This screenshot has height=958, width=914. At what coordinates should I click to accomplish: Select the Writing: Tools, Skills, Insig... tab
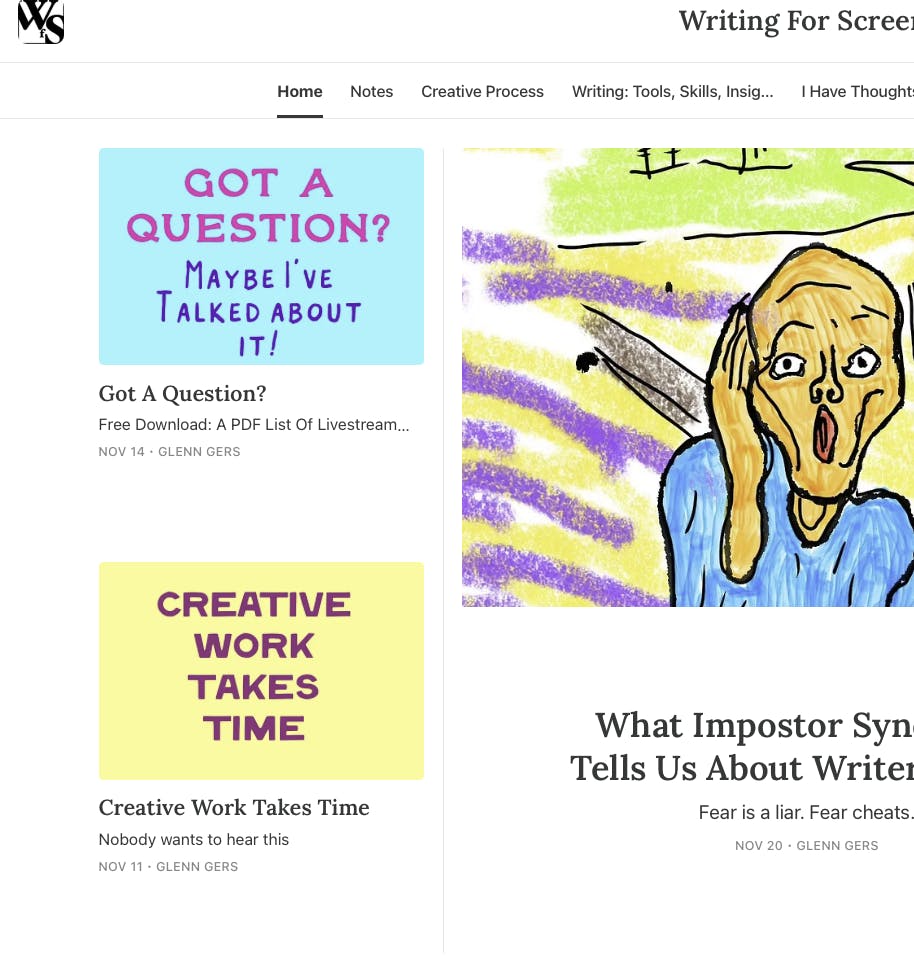tap(673, 92)
